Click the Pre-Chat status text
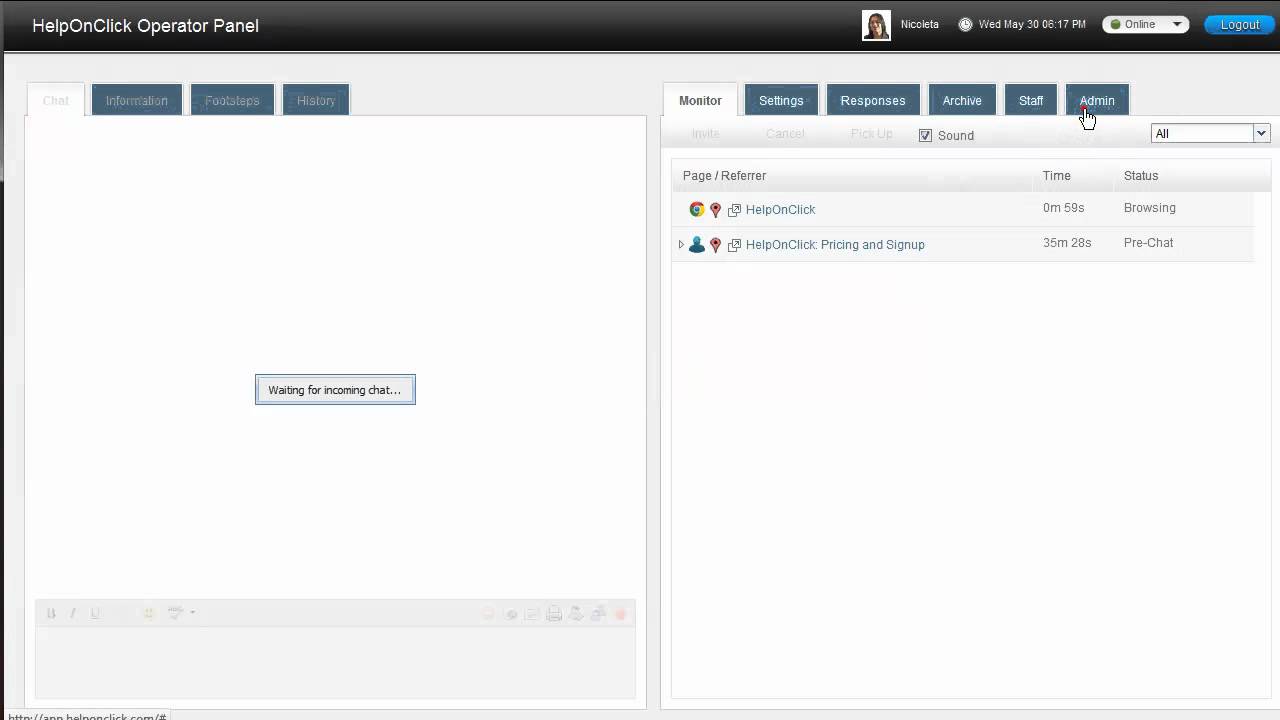1280x720 pixels. [1148, 243]
